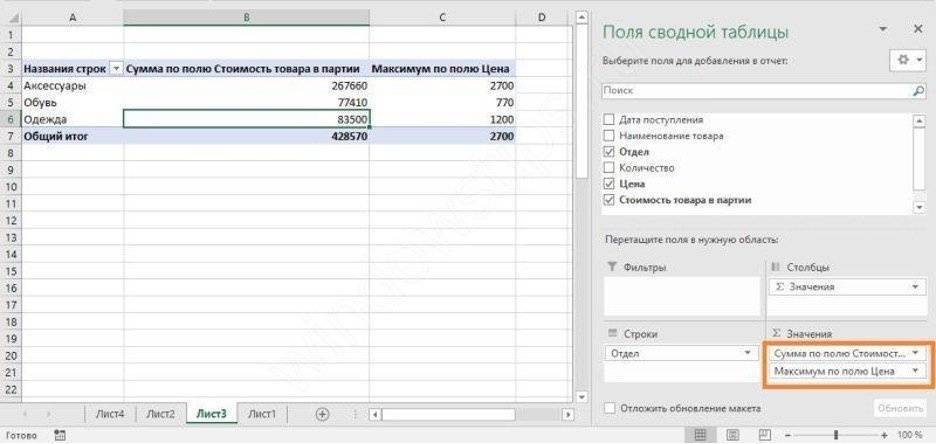
Task: Check the Дата поступления field
Action: [x=610, y=119]
